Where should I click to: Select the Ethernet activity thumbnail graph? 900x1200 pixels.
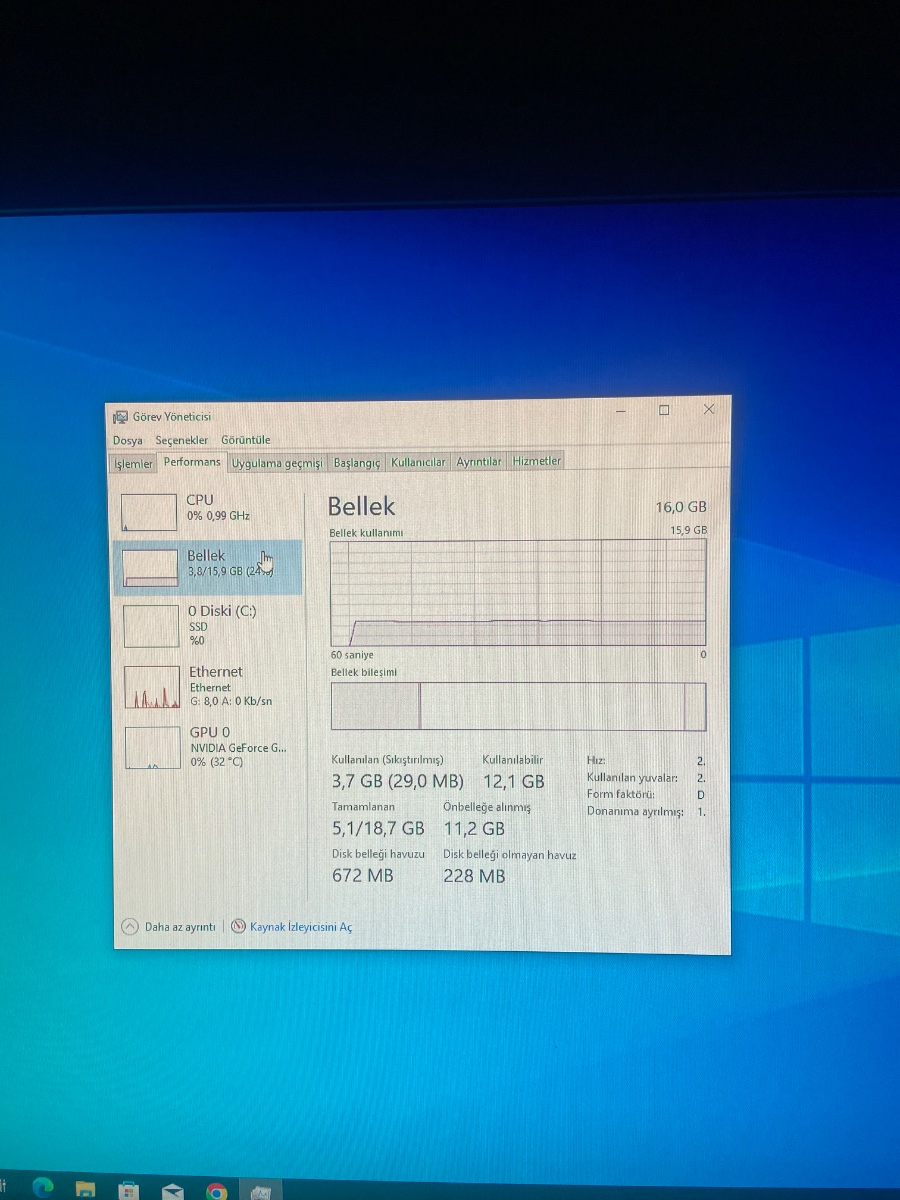tap(151, 686)
